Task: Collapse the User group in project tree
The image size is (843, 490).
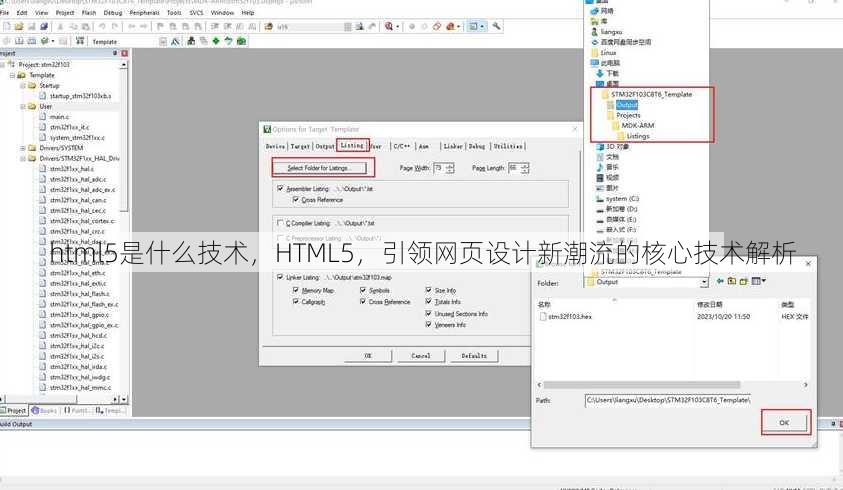Action: click(23, 106)
